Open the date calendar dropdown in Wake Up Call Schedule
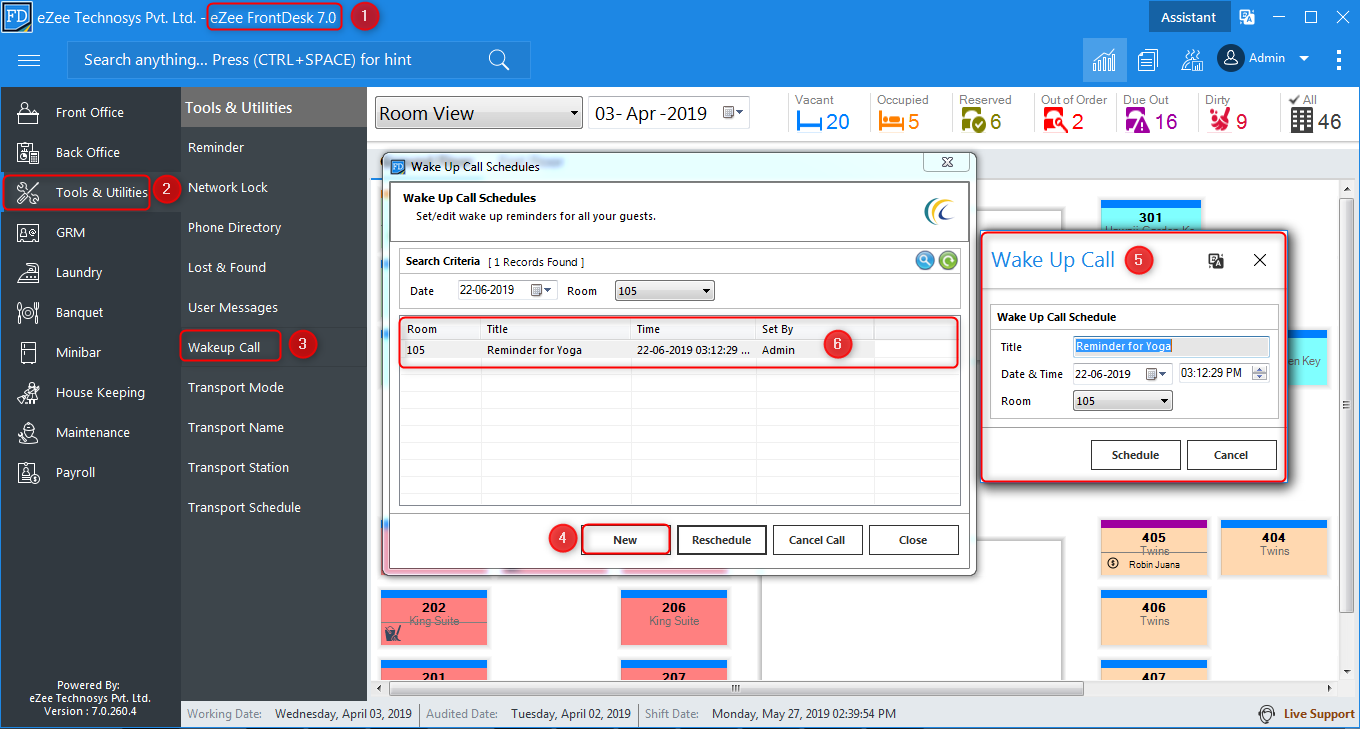This screenshot has height=729, width=1360. 1158,374
